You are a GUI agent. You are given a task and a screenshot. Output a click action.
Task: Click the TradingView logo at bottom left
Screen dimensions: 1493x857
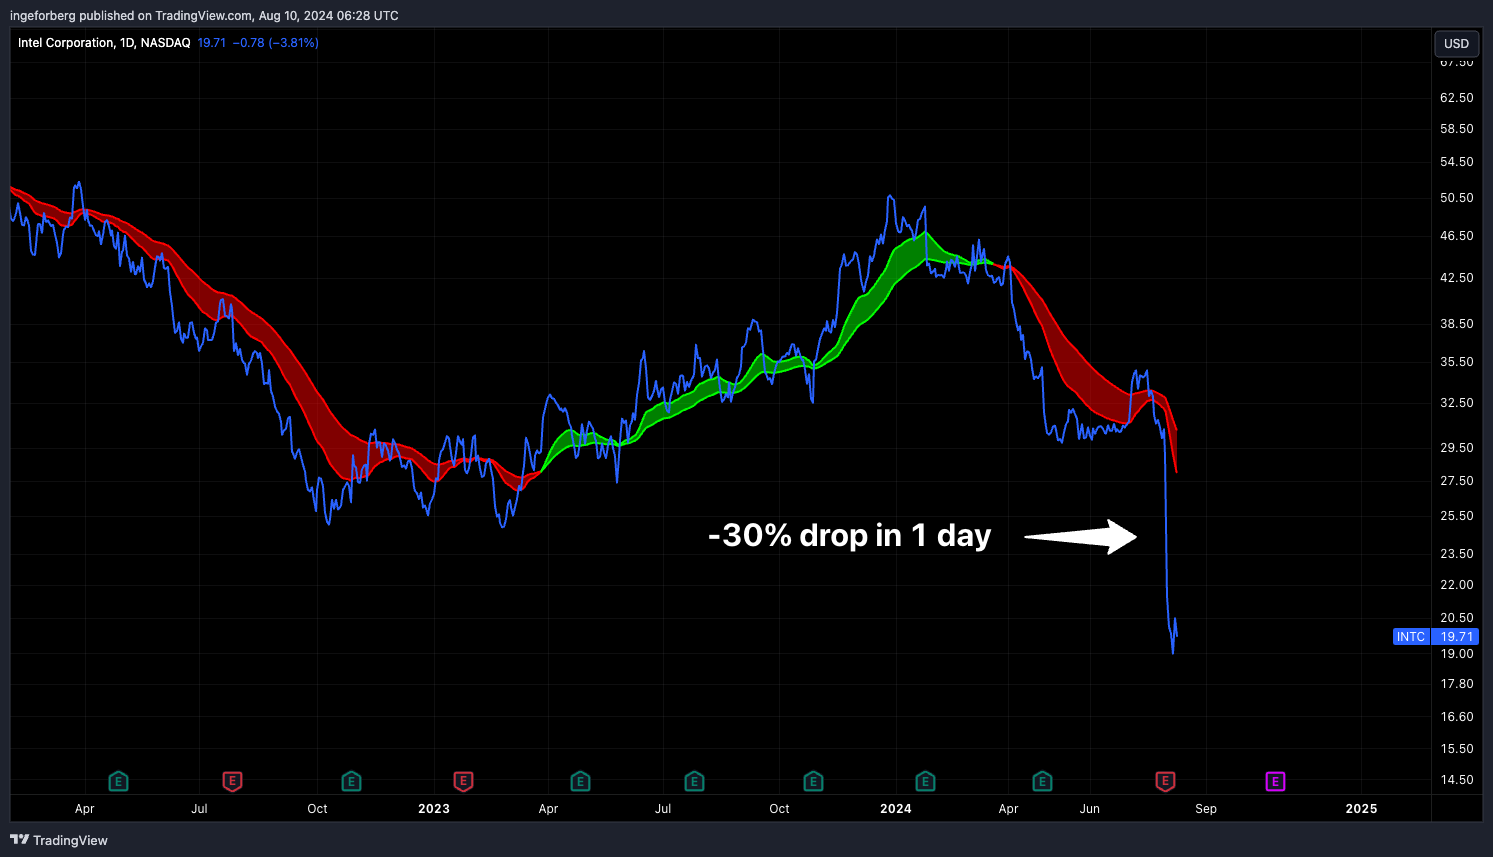click(x=19, y=840)
